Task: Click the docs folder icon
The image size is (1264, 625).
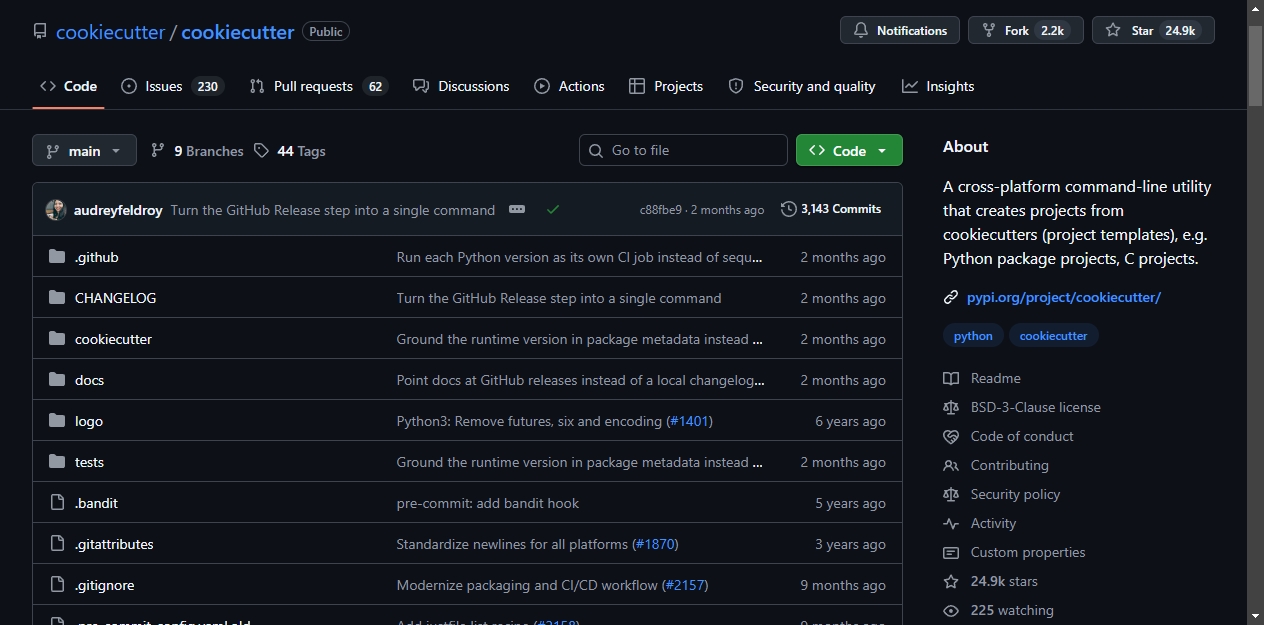Action: point(57,380)
